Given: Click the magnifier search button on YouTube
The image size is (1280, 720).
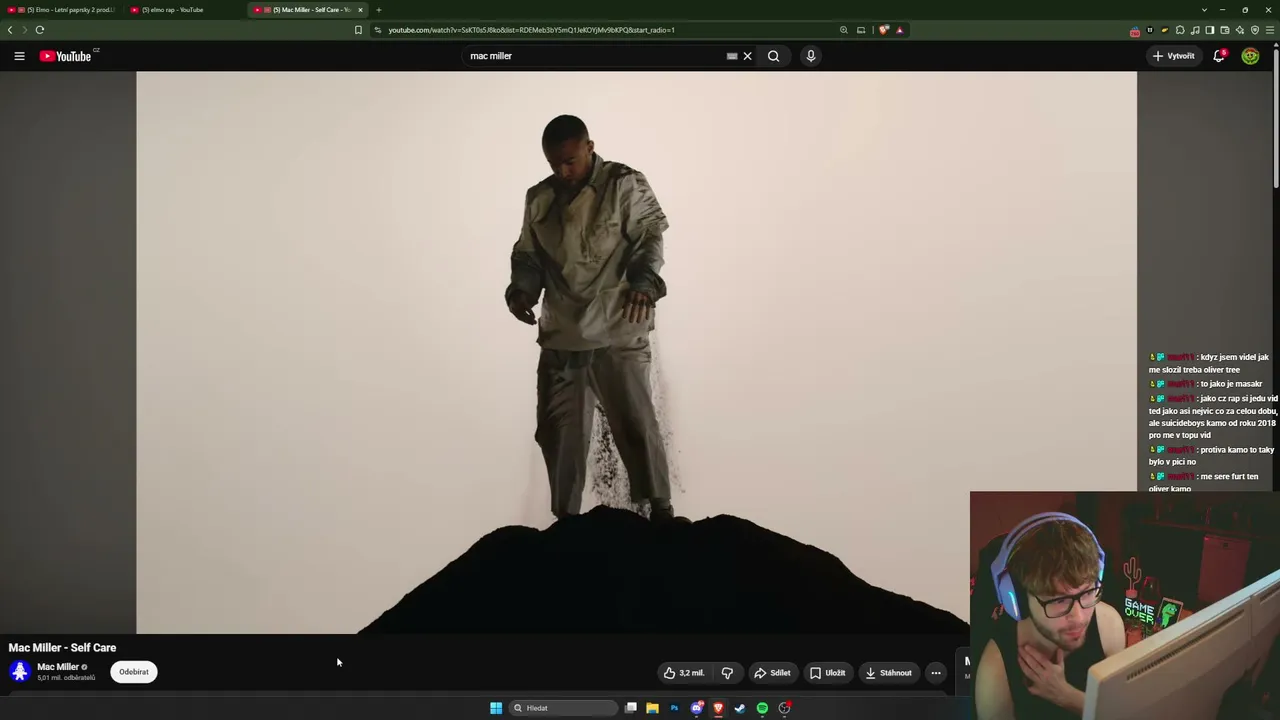Looking at the screenshot, I should [773, 56].
